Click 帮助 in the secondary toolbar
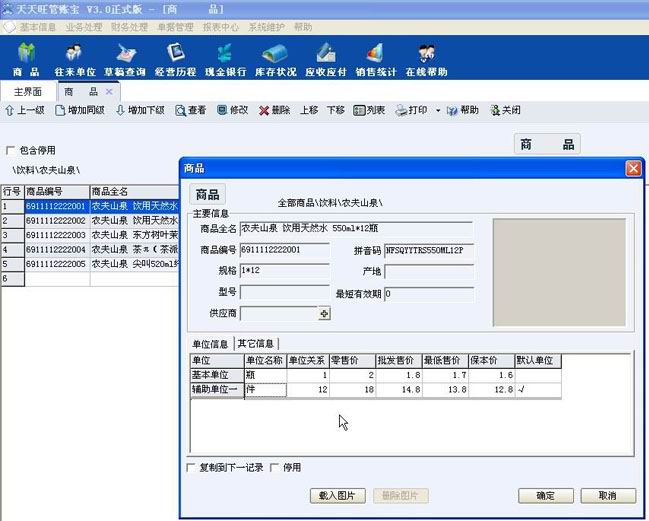649x521 pixels. click(x=463, y=110)
